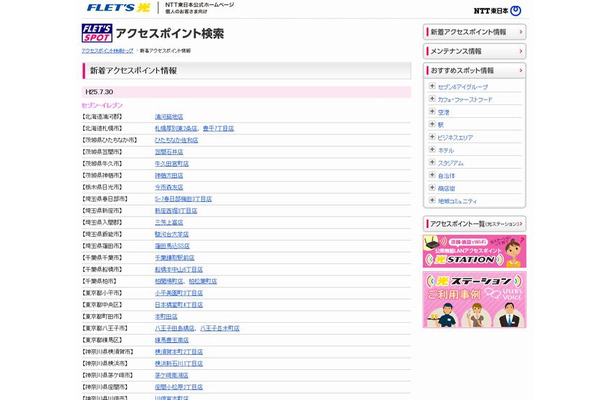Expand the 空港 plus icon
The image size is (610, 400).
click(432, 112)
